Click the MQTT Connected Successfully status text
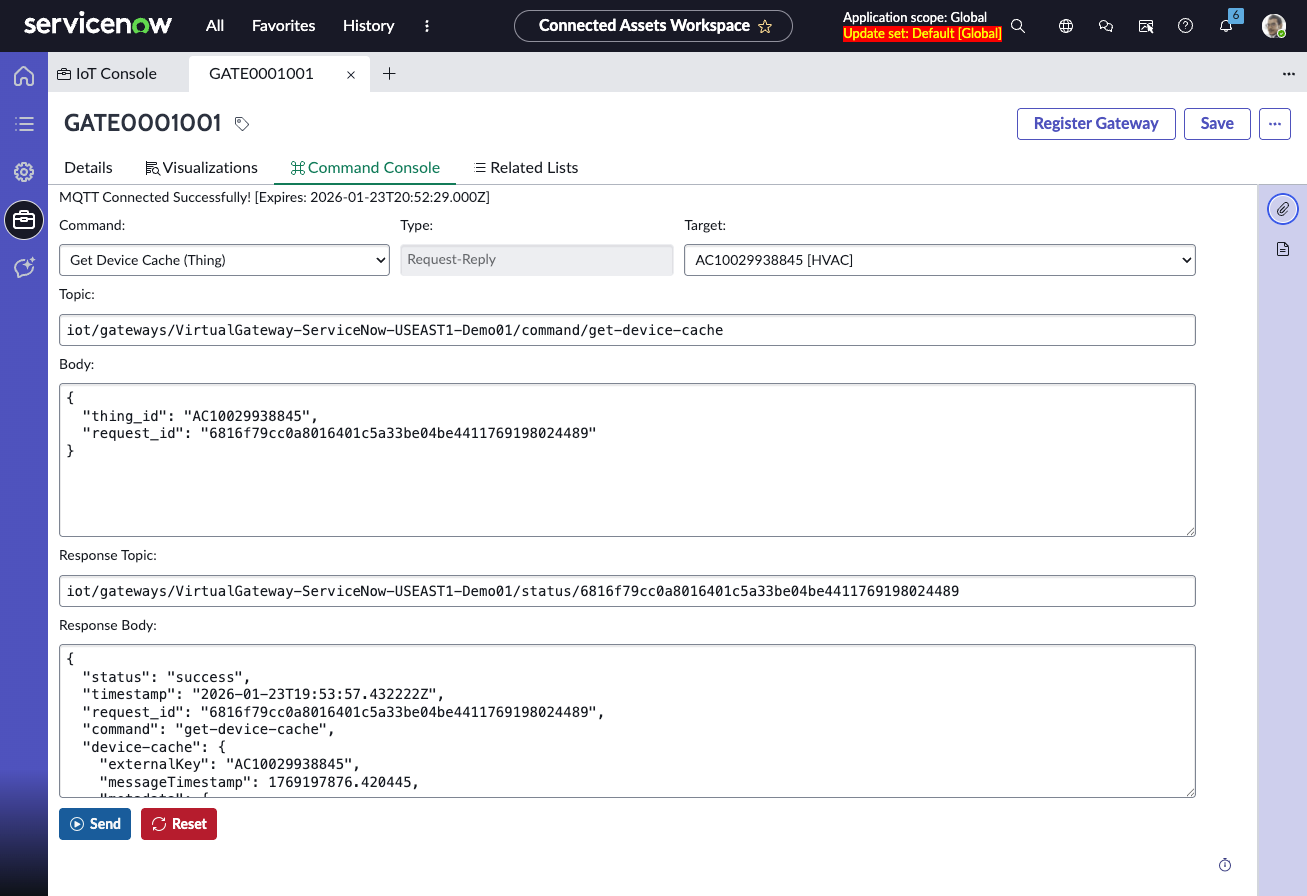 (274, 197)
